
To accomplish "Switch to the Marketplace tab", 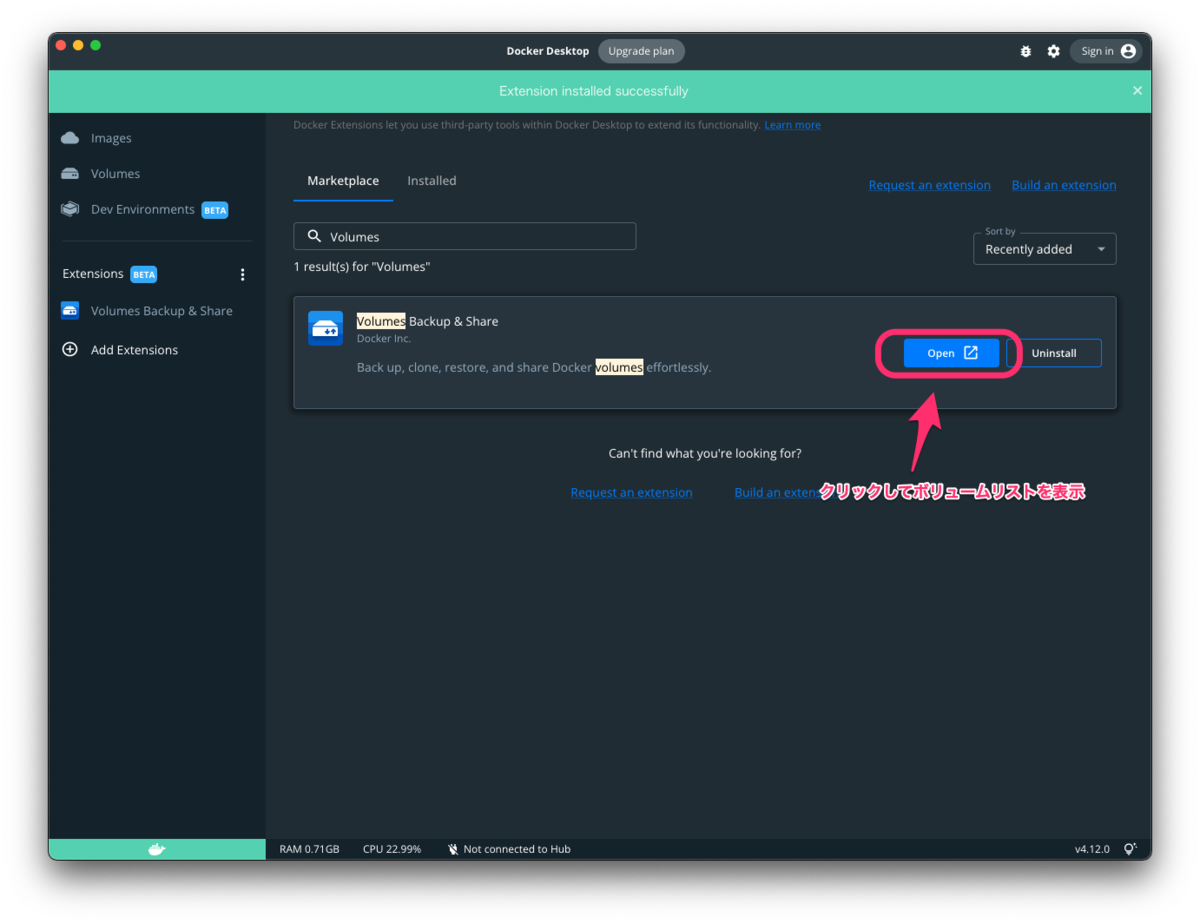I will pyautogui.click(x=343, y=181).
